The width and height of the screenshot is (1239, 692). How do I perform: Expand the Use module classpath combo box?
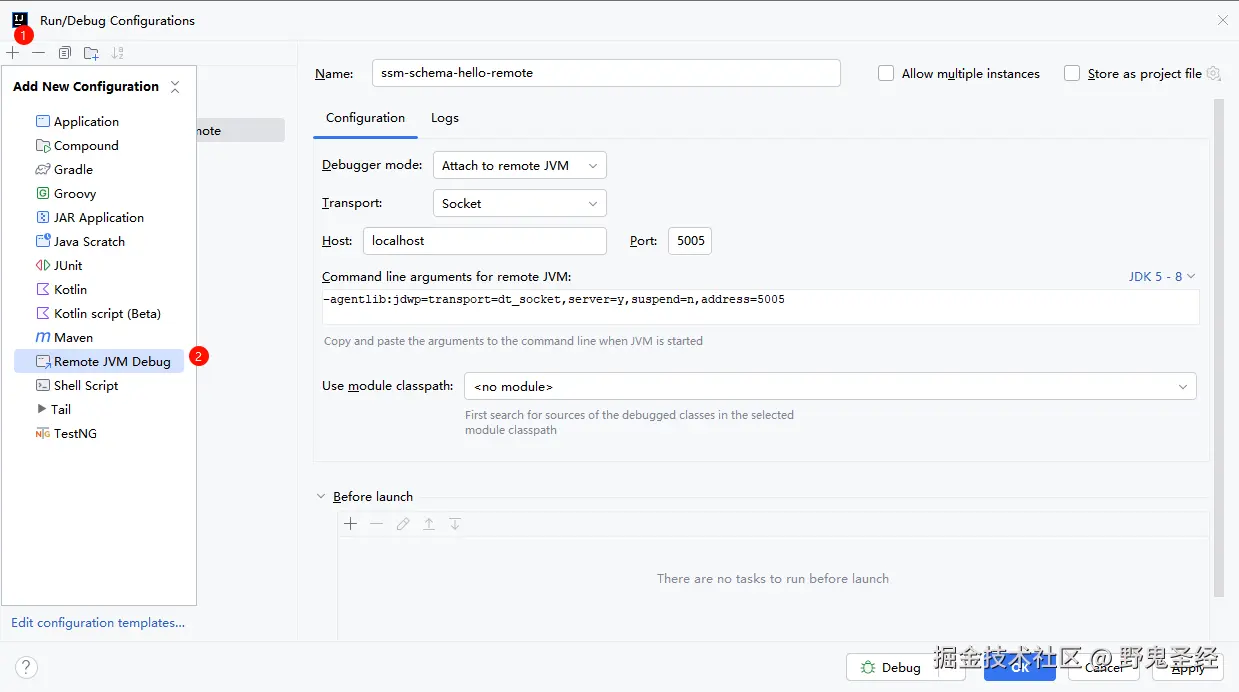[x=829, y=386]
